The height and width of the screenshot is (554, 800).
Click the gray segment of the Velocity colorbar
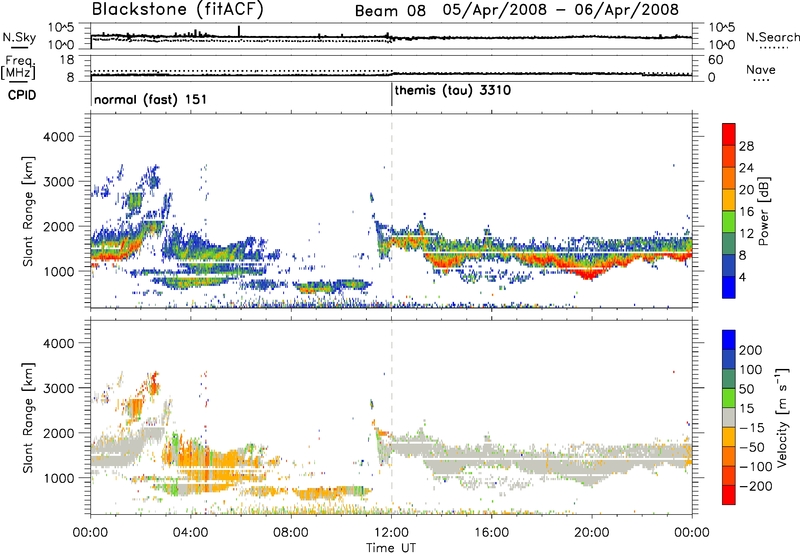point(729,418)
